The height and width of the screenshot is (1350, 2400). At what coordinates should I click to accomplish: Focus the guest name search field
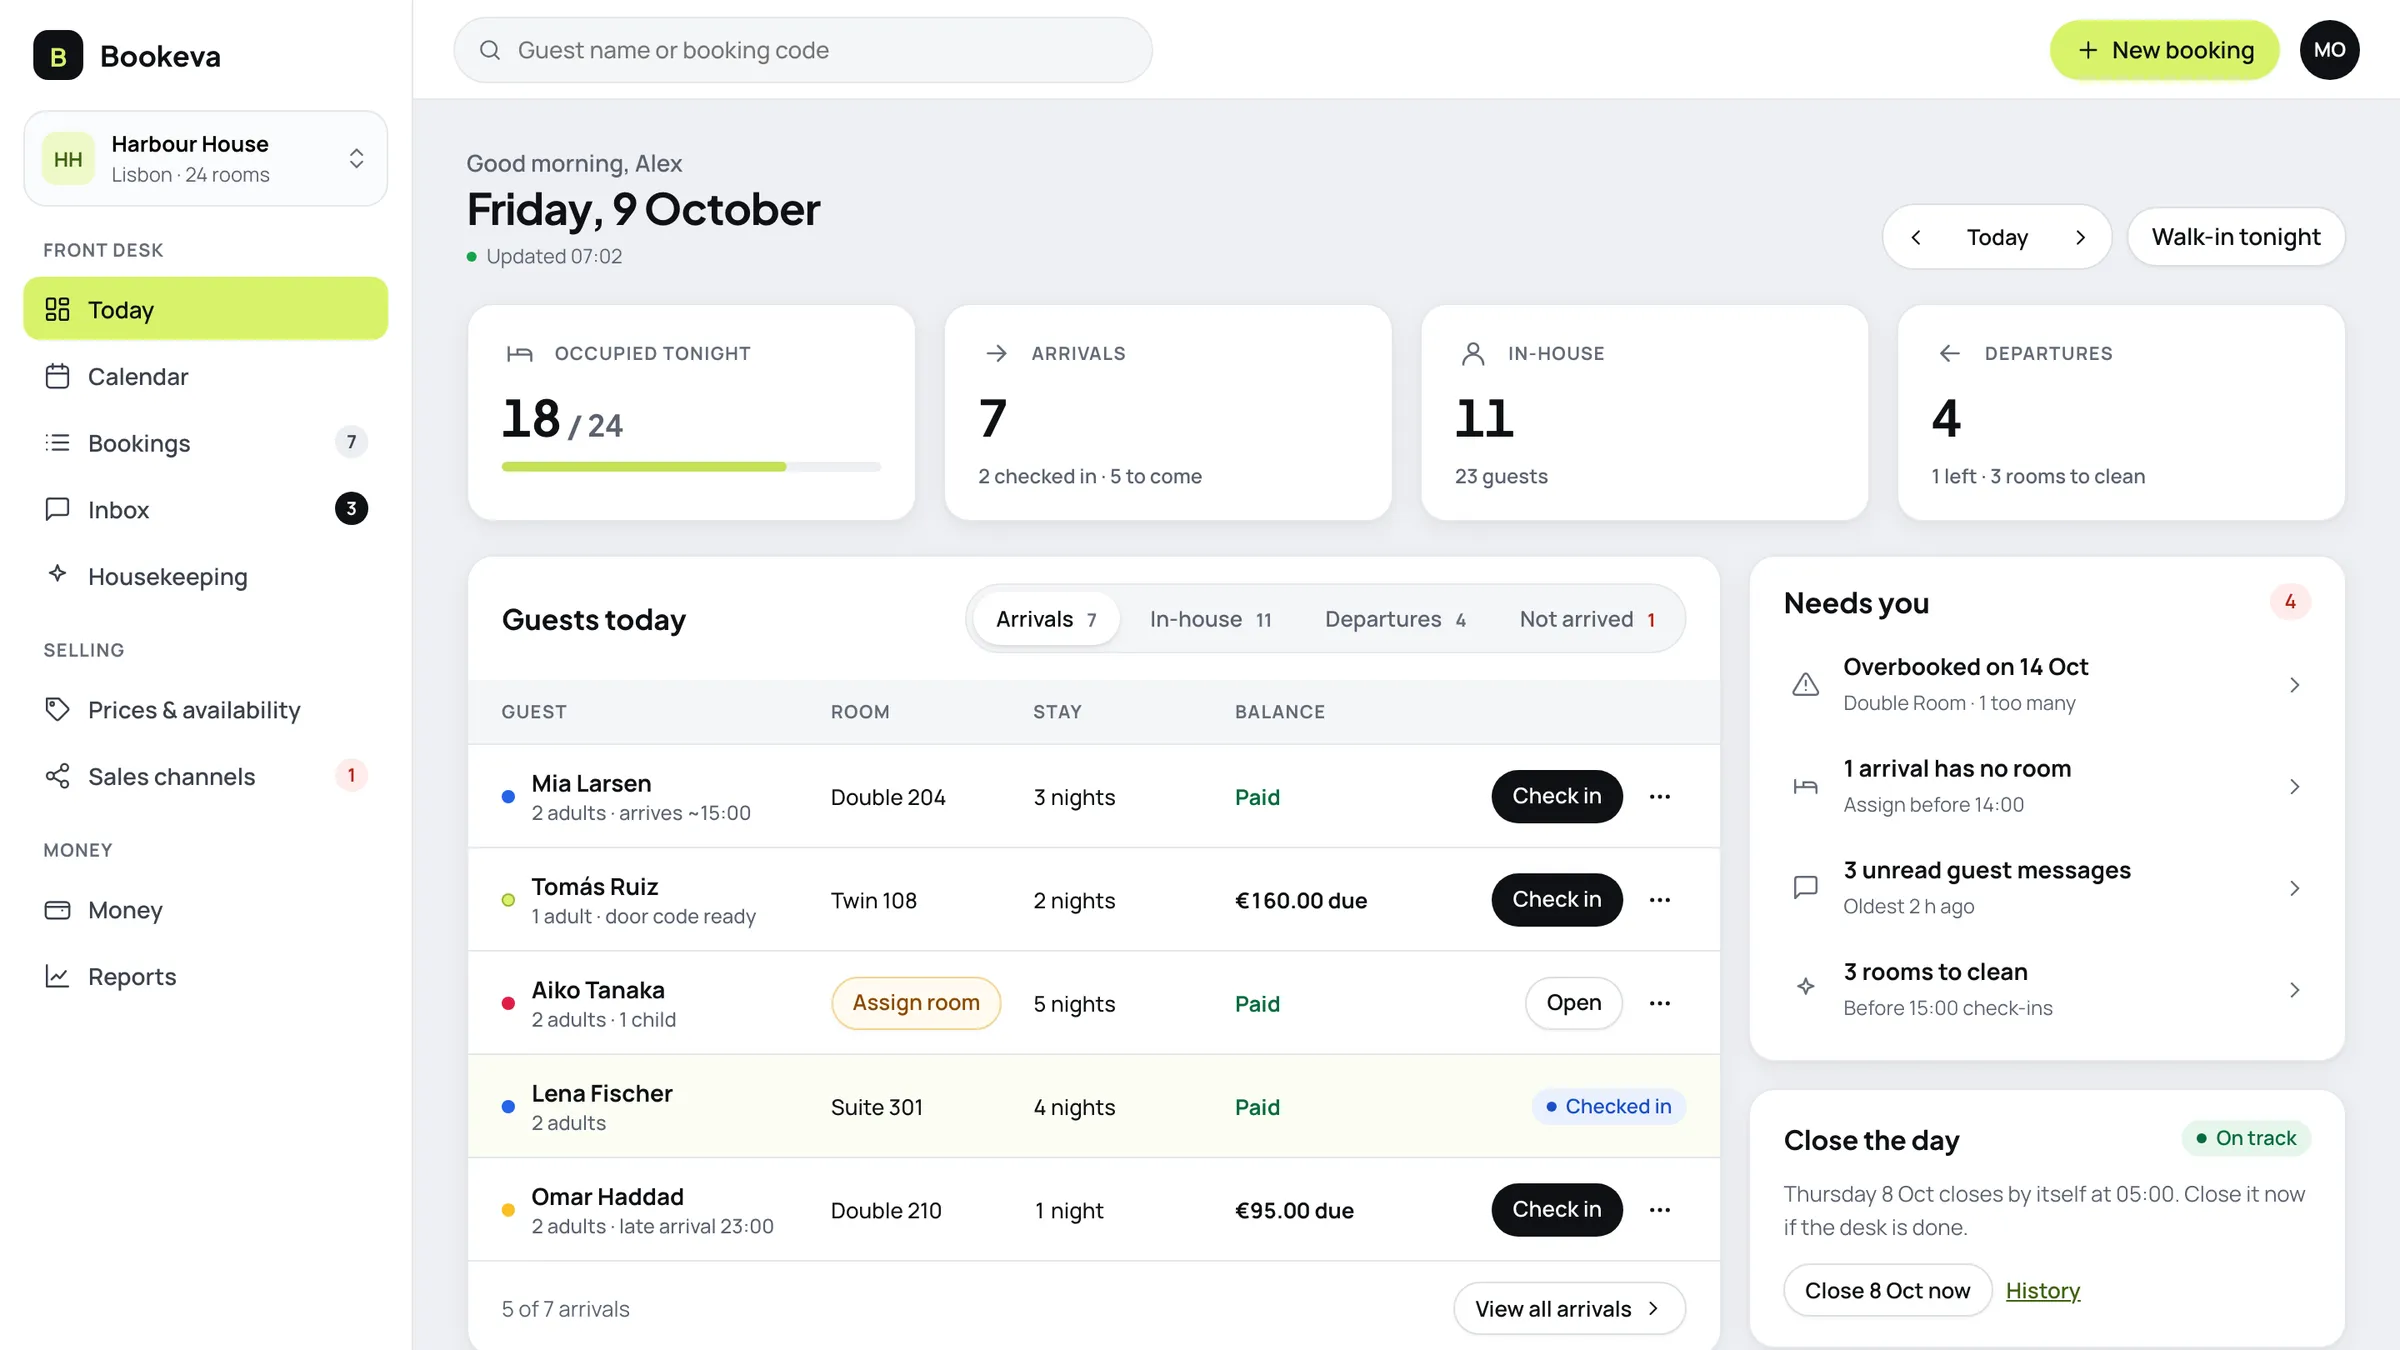pyautogui.click(x=803, y=50)
